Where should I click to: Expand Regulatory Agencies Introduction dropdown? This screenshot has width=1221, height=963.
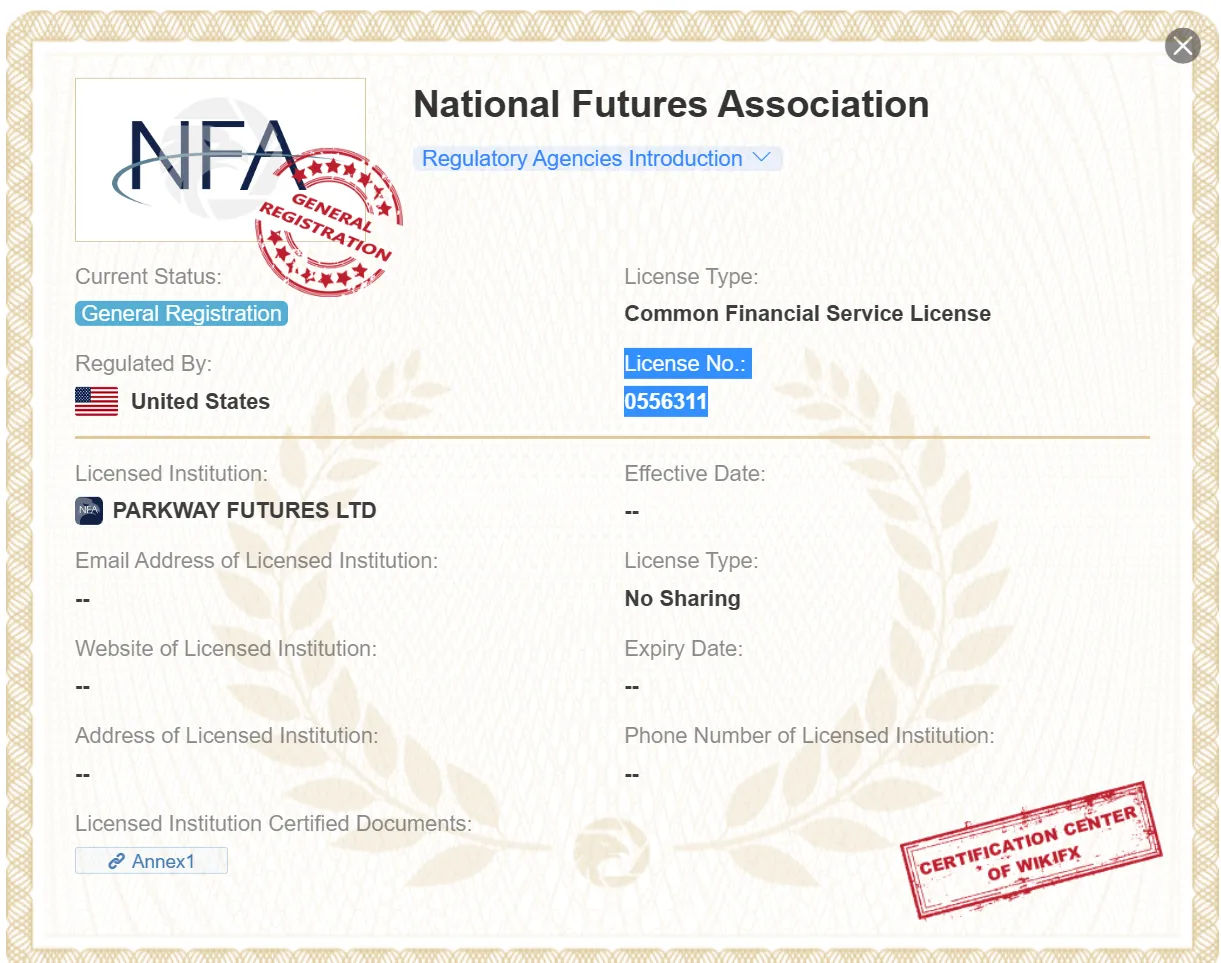point(597,159)
